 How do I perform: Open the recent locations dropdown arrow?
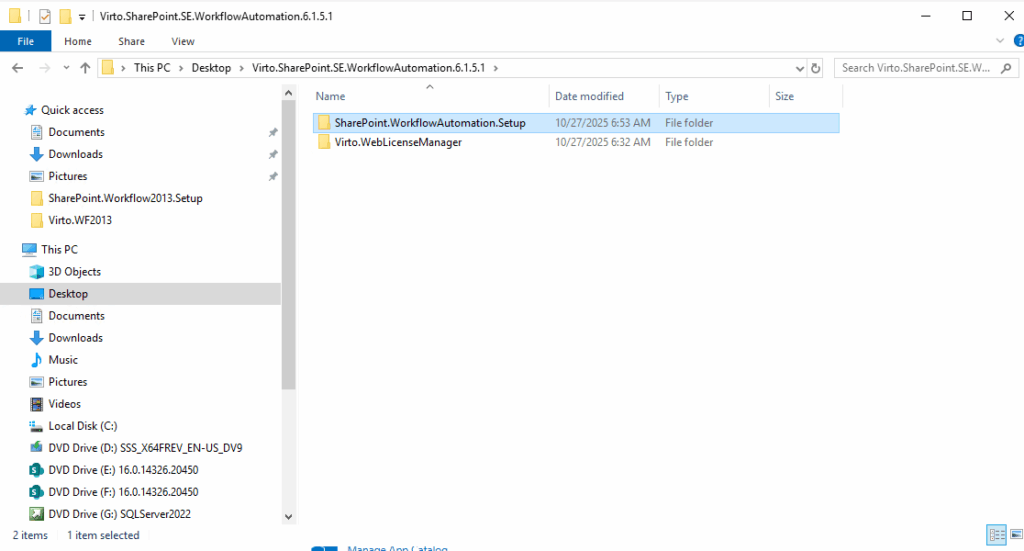click(66, 68)
